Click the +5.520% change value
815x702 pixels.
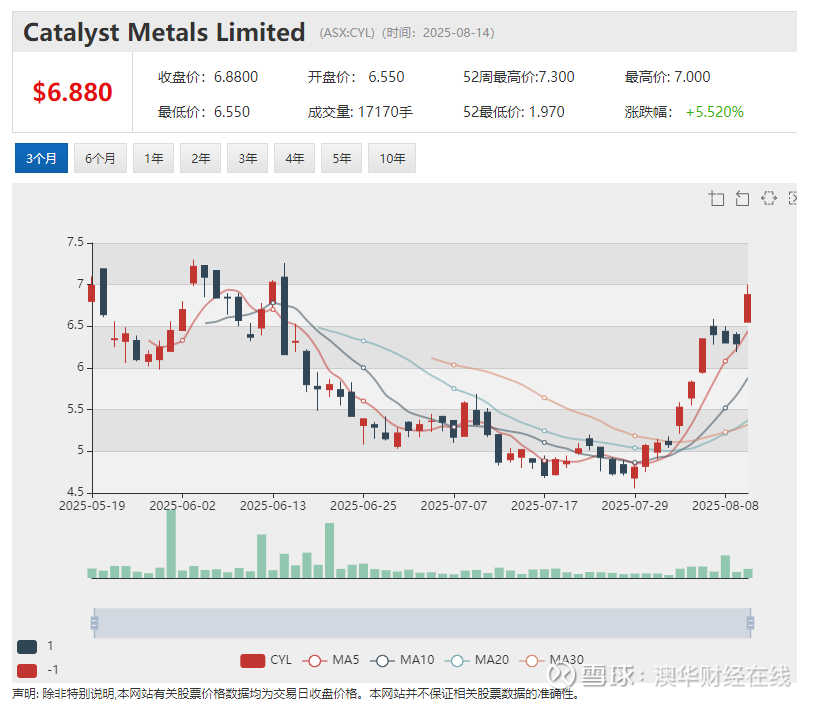click(x=715, y=112)
